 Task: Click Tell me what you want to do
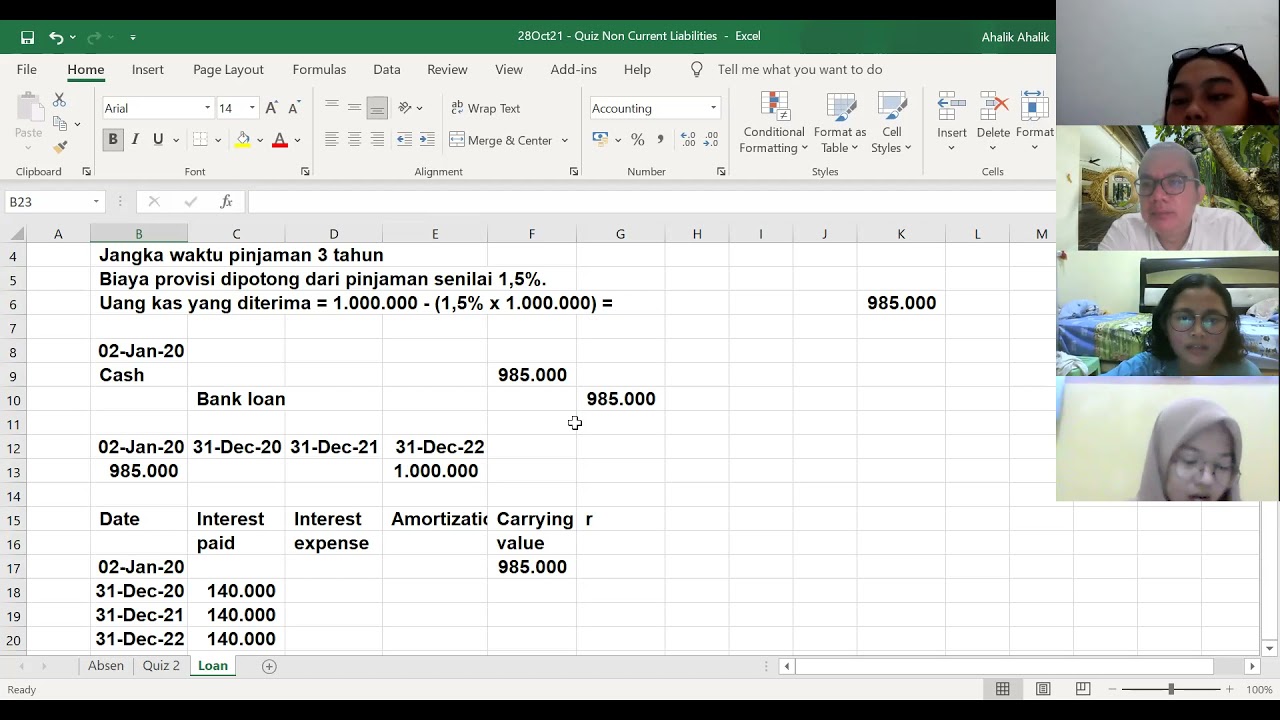799,69
